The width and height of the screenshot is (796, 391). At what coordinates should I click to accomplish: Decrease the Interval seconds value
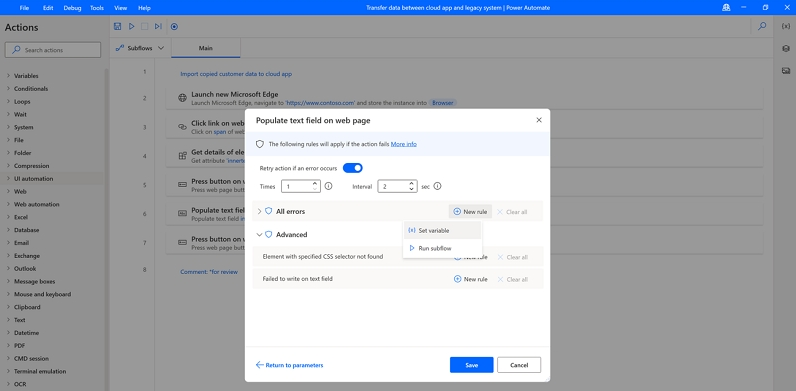pos(411,189)
